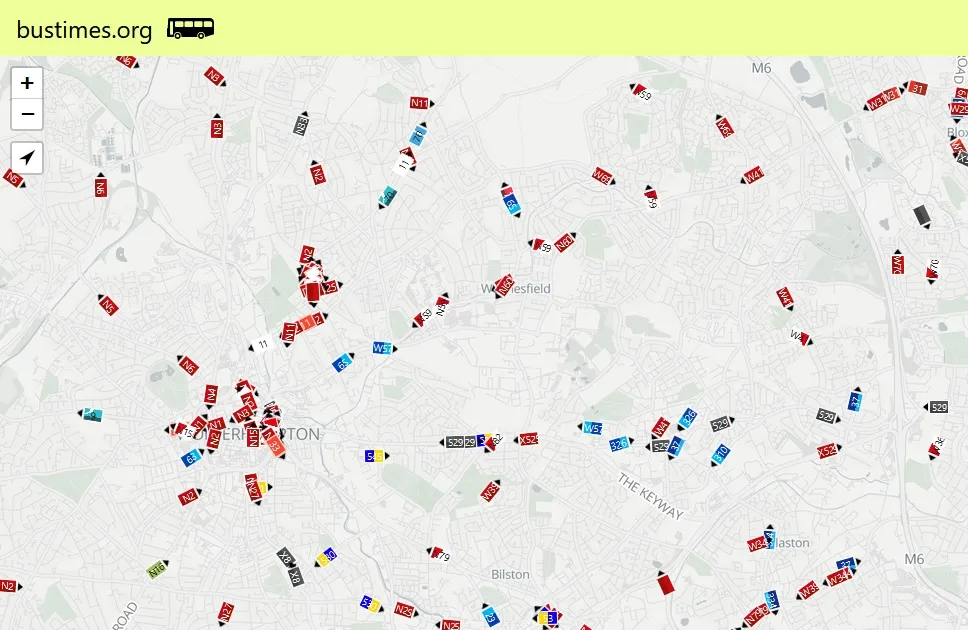The image size is (968, 630).
Task: Select the red X52 bus marker
Action: pos(827,451)
